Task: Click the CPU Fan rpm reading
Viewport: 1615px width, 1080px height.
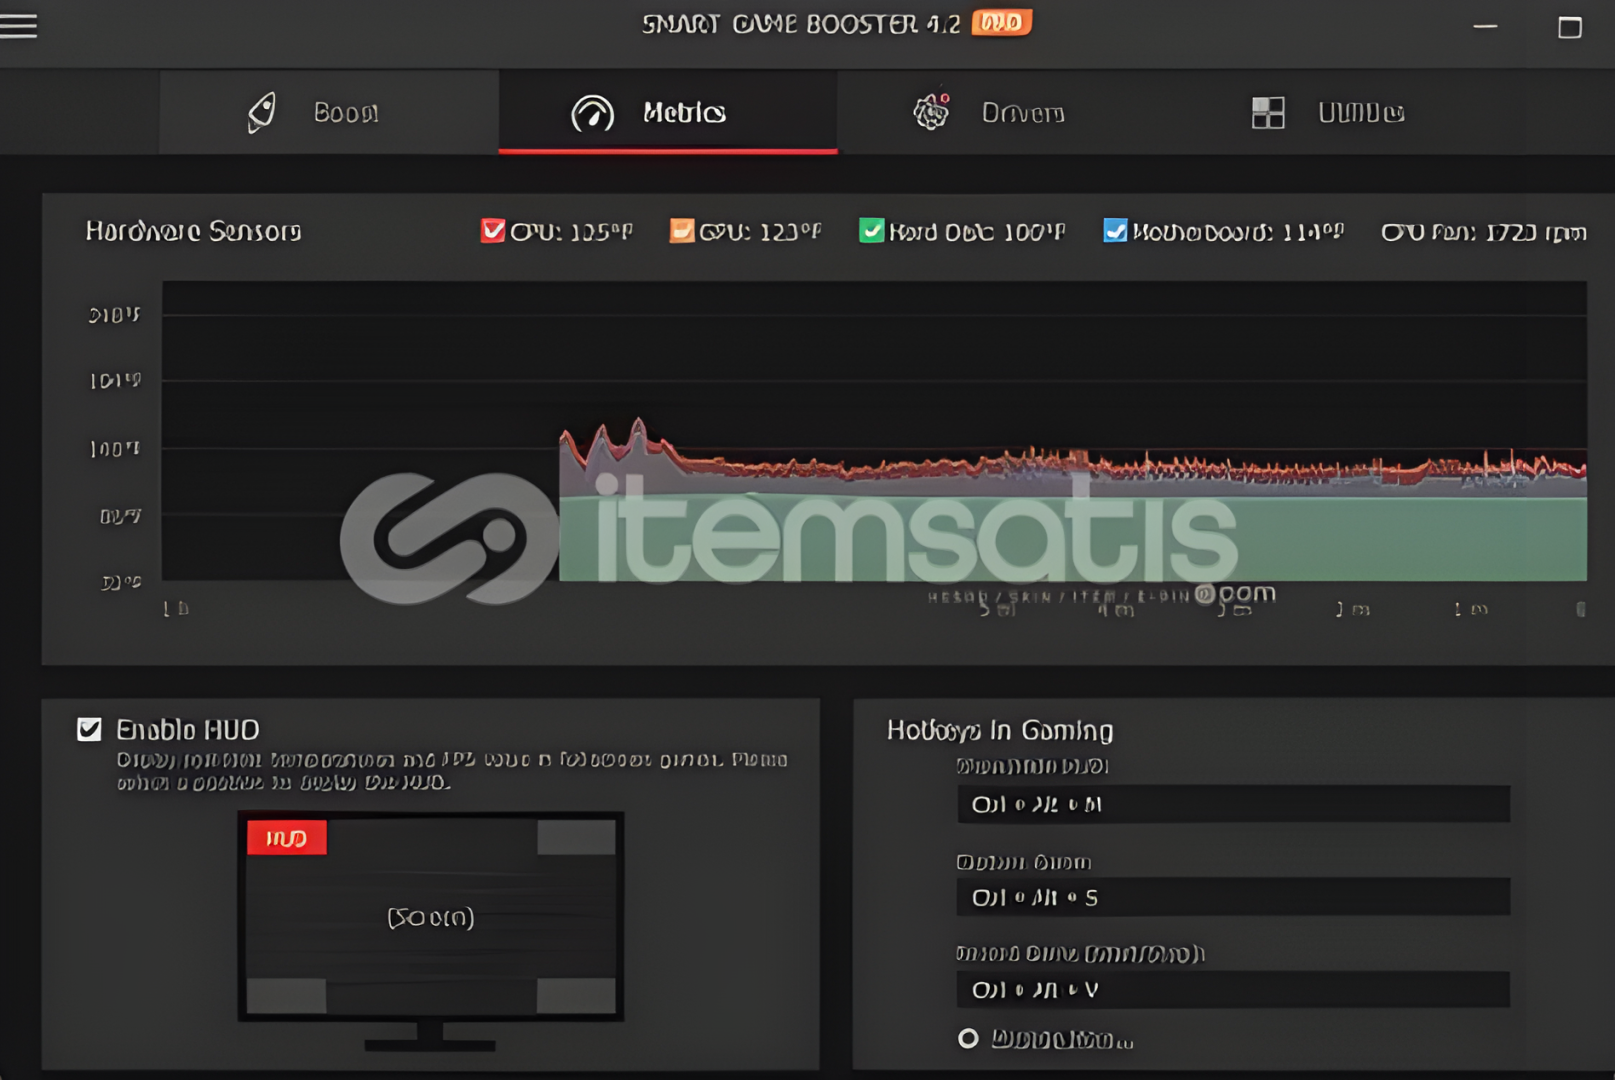Action: 1483,232
